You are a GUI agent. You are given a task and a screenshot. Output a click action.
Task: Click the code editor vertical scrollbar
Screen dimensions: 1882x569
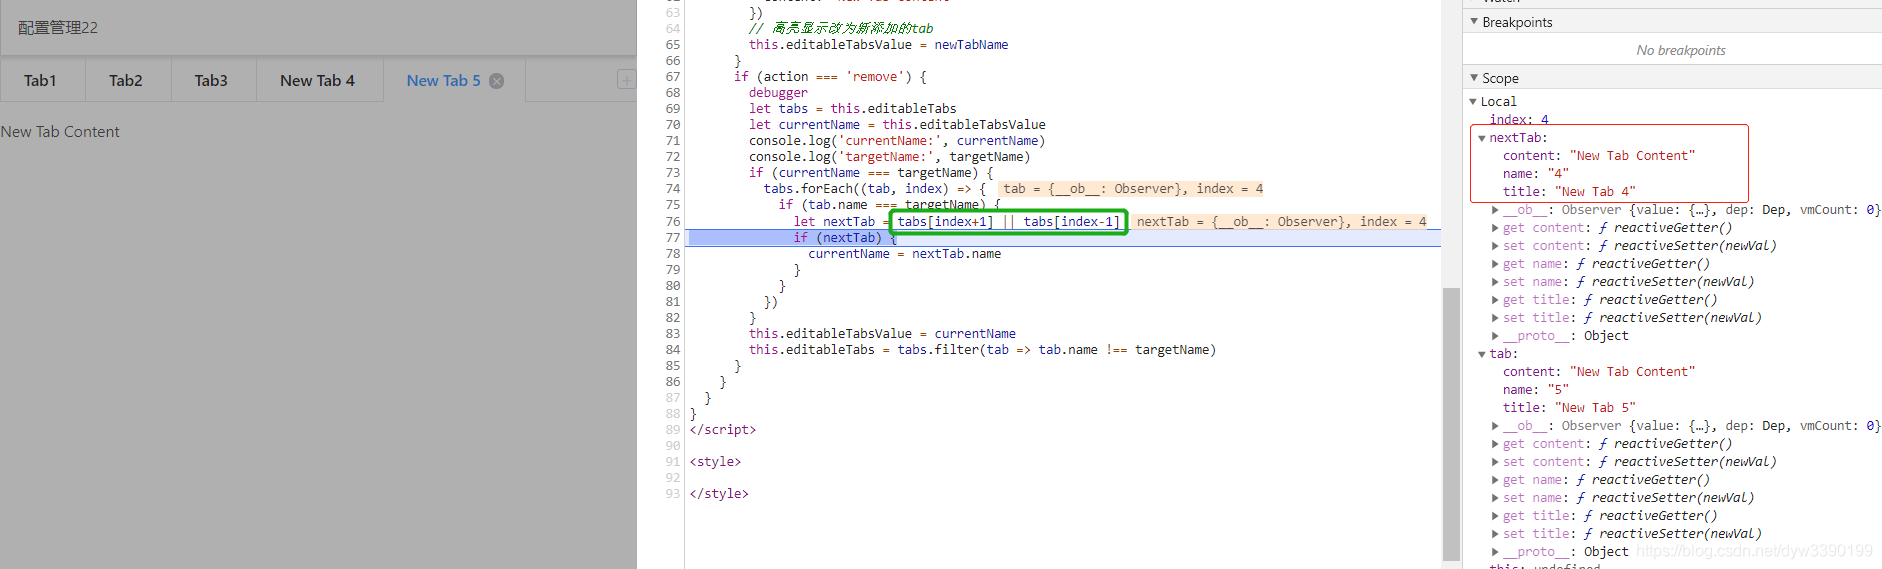(x=1451, y=424)
